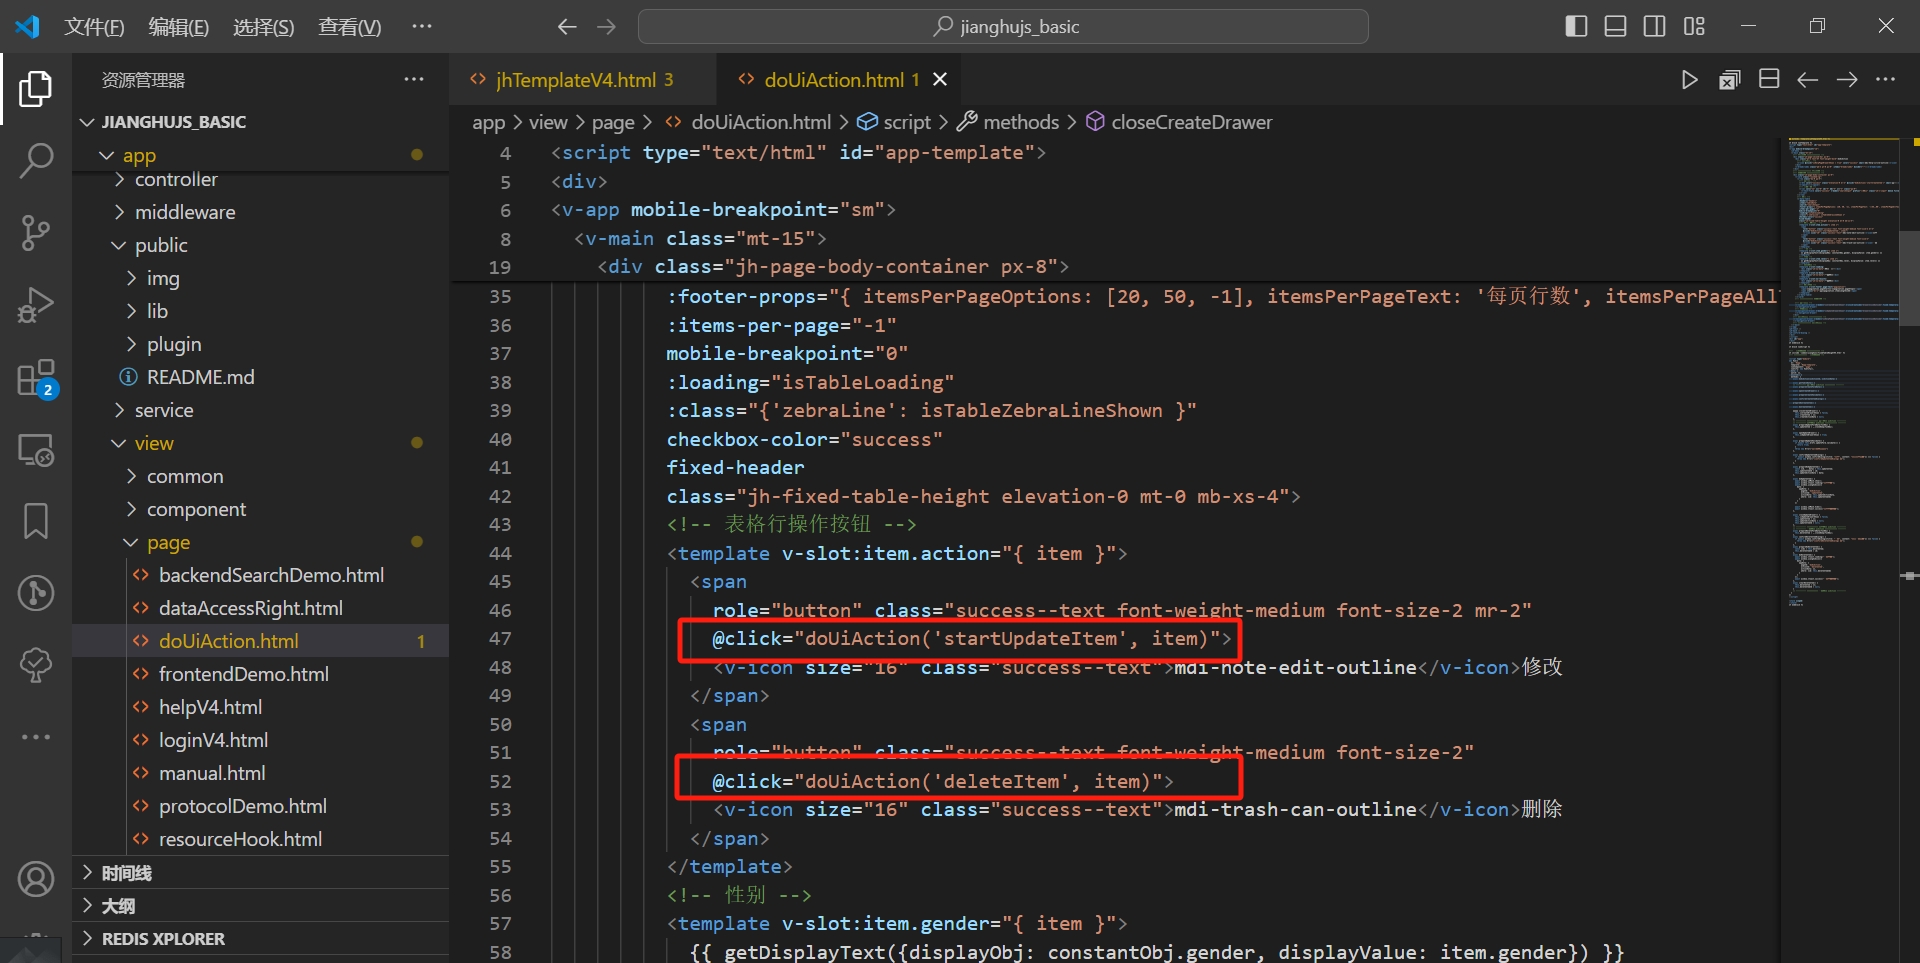Open the Search panel in the activity bar
Image resolution: width=1920 pixels, height=963 pixels.
click(x=36, y=160)
